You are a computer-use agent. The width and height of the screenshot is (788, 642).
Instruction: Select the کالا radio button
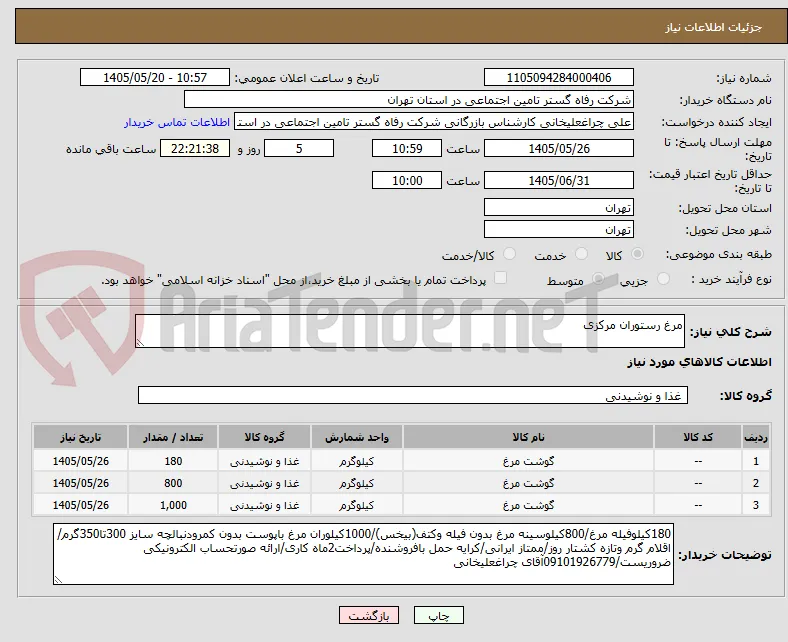click(637, 254)
